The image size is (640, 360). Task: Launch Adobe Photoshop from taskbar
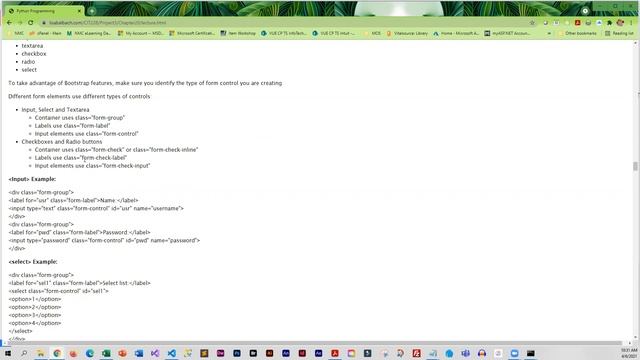click(x=237, y=353)
